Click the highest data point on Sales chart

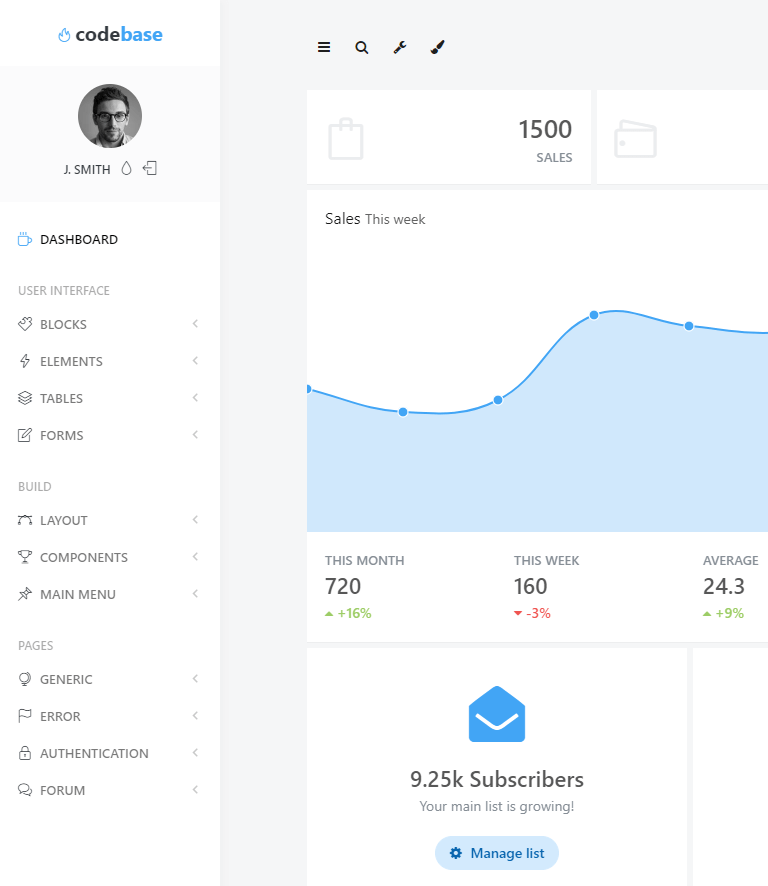click(594, 315)
